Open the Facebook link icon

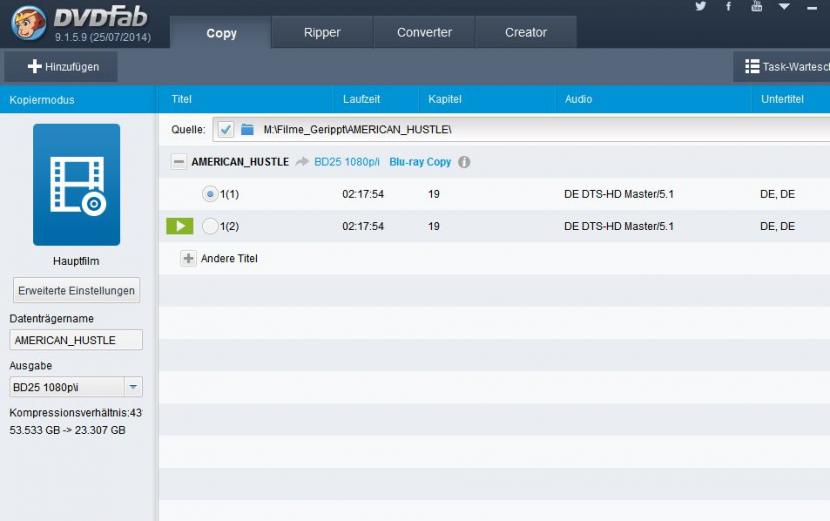pyautogui.click(x=728, y=7)
